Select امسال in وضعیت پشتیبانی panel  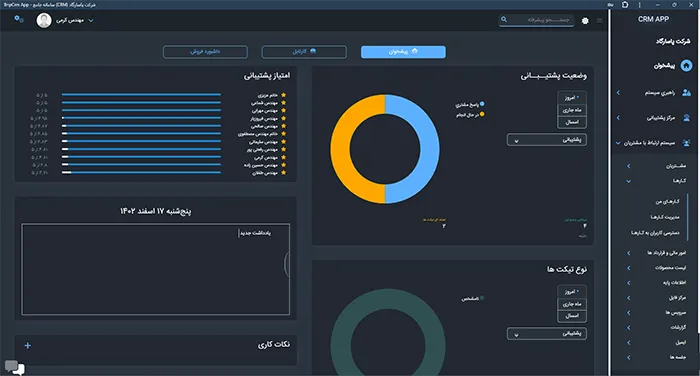point(572,122)
